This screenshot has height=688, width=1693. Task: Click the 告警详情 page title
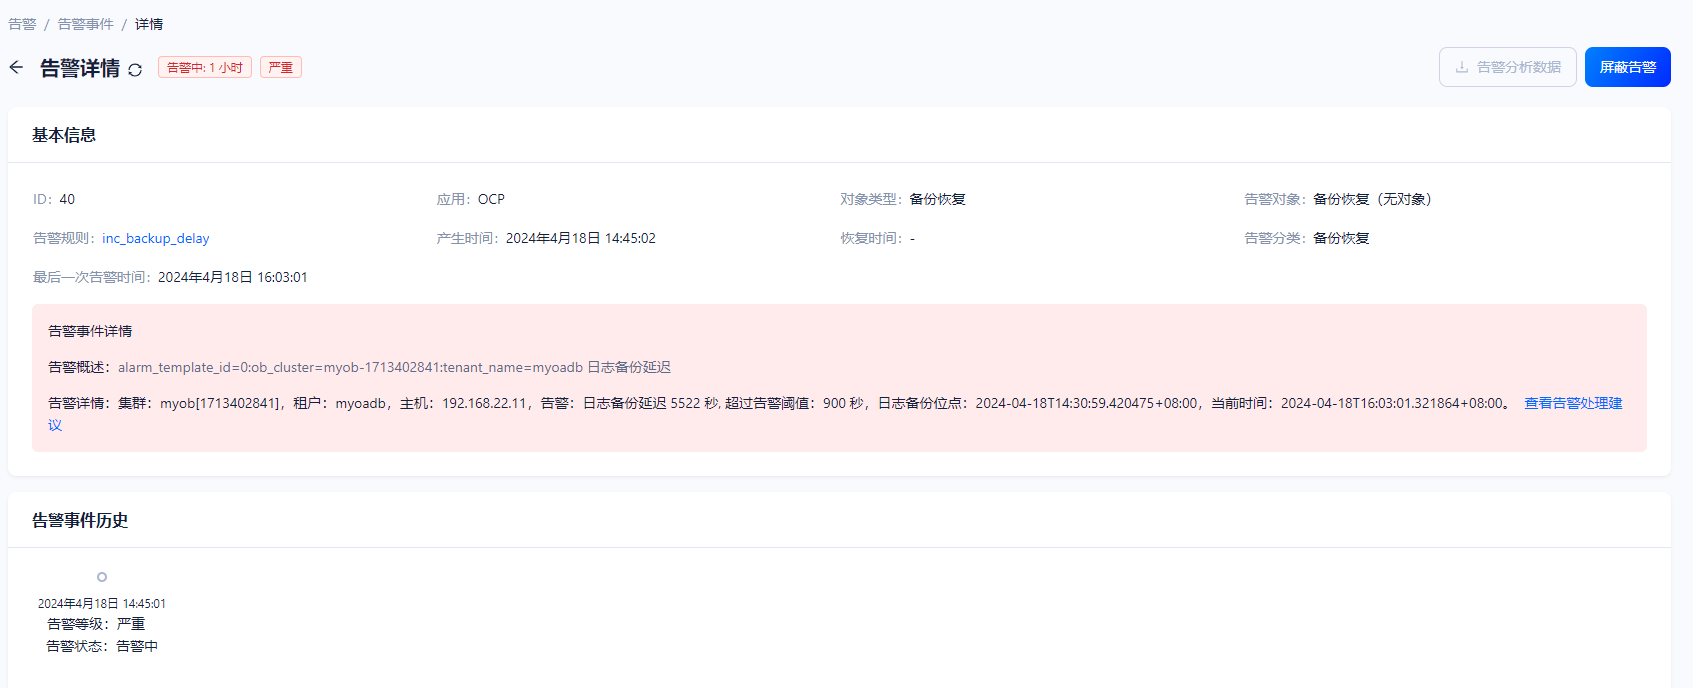click(80, 68)
